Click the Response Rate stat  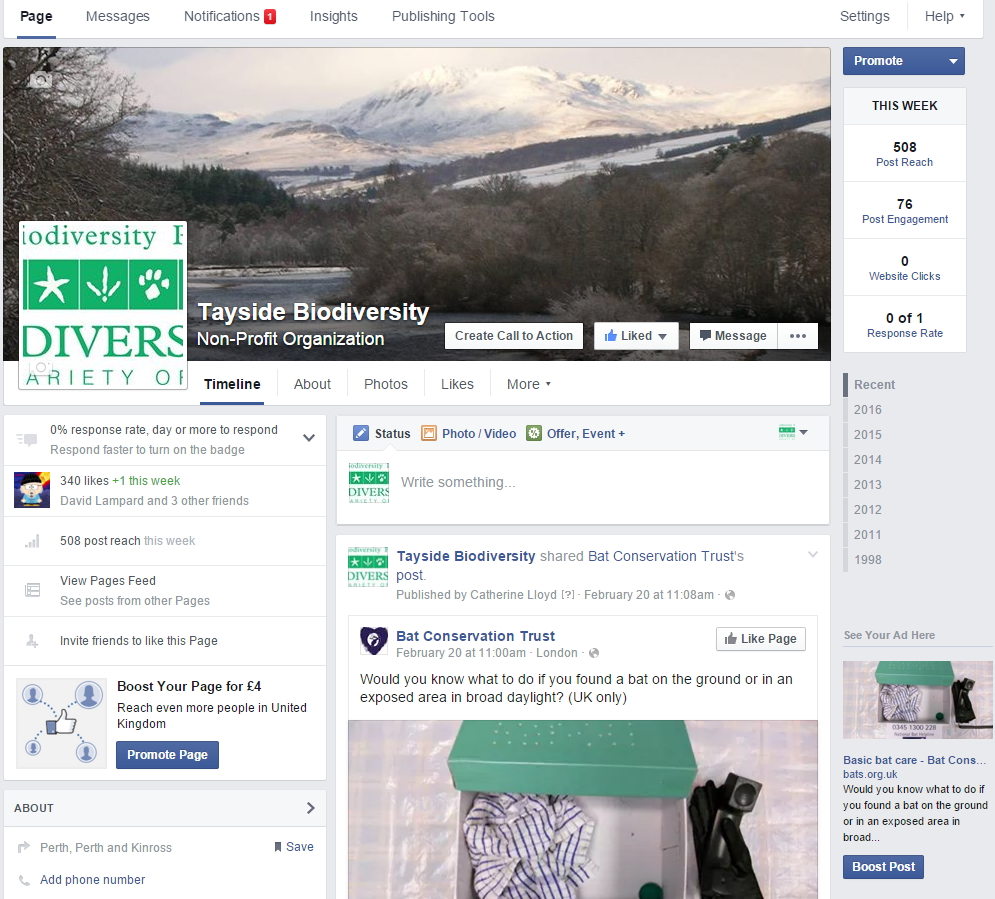point(905,325)
